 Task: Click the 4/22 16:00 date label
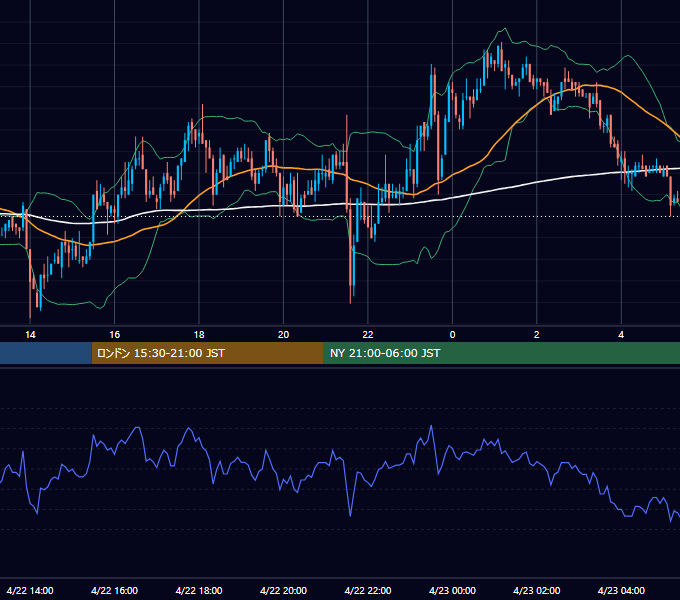pyautogui.click(x=114, y=590)
